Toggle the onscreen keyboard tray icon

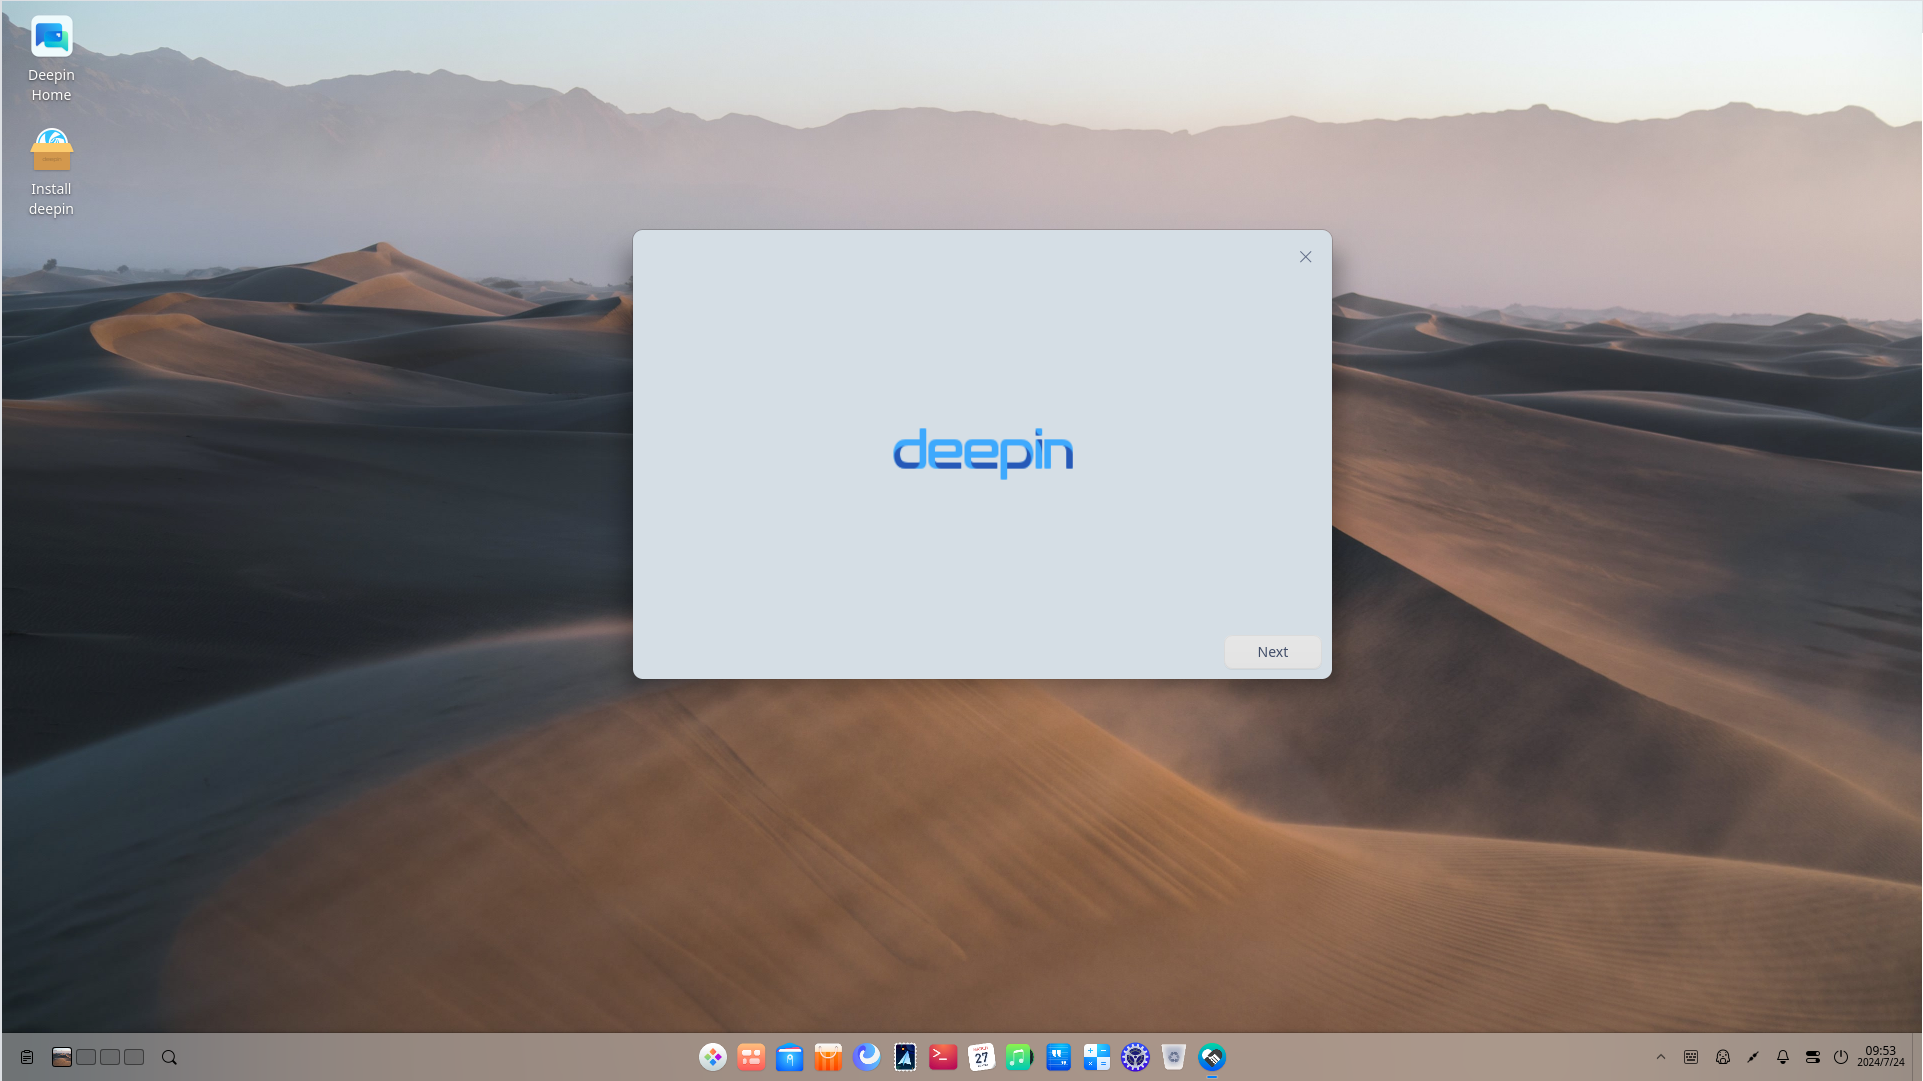pos(1691,1057)
